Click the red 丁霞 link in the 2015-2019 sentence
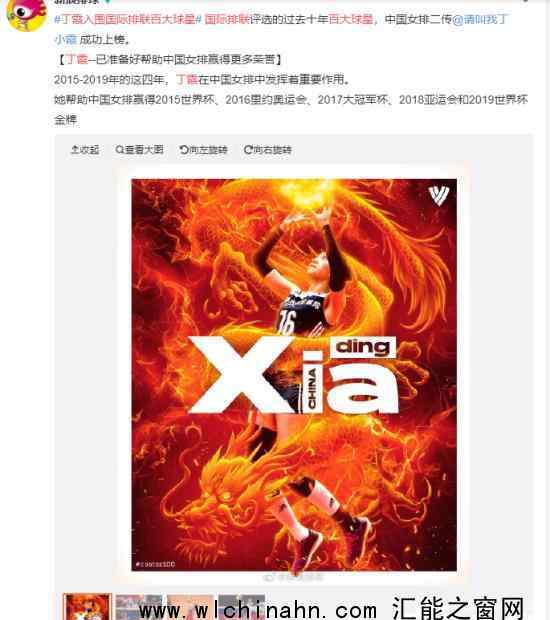550x620 pixels. (187, 79)
